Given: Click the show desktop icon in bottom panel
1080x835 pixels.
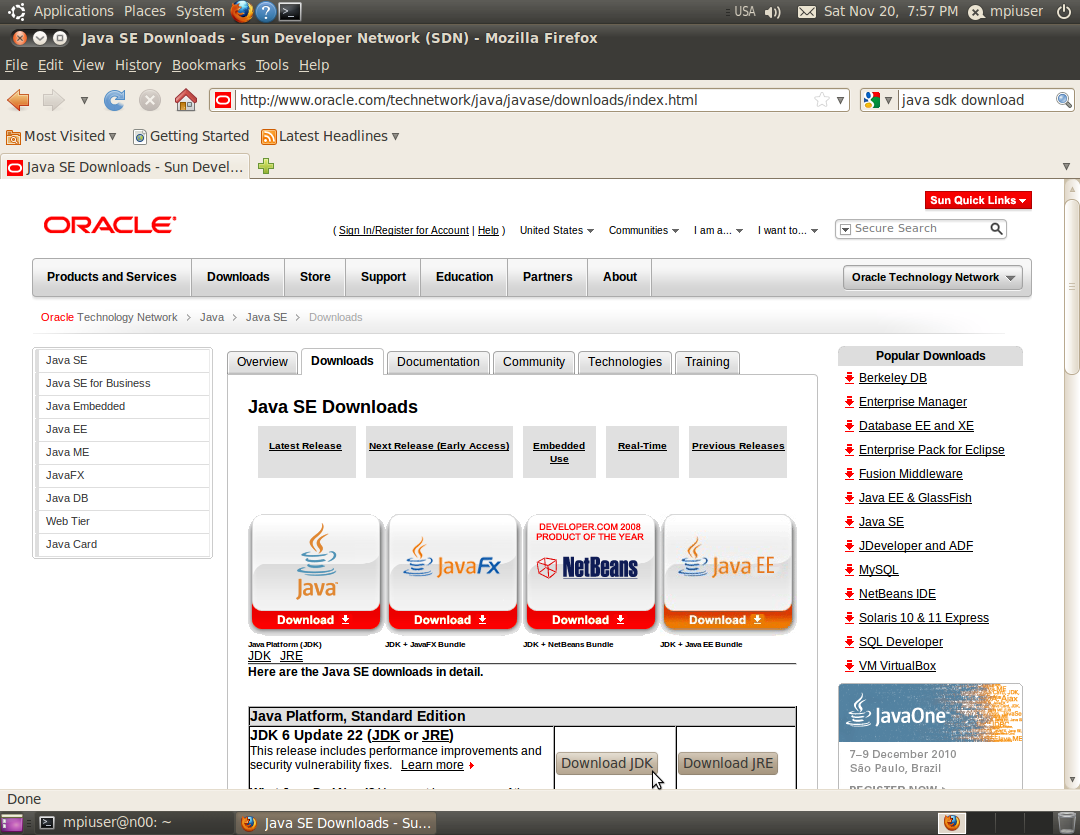Looking at the screenshot, I should pyautogui.click(x=12, y=823).
